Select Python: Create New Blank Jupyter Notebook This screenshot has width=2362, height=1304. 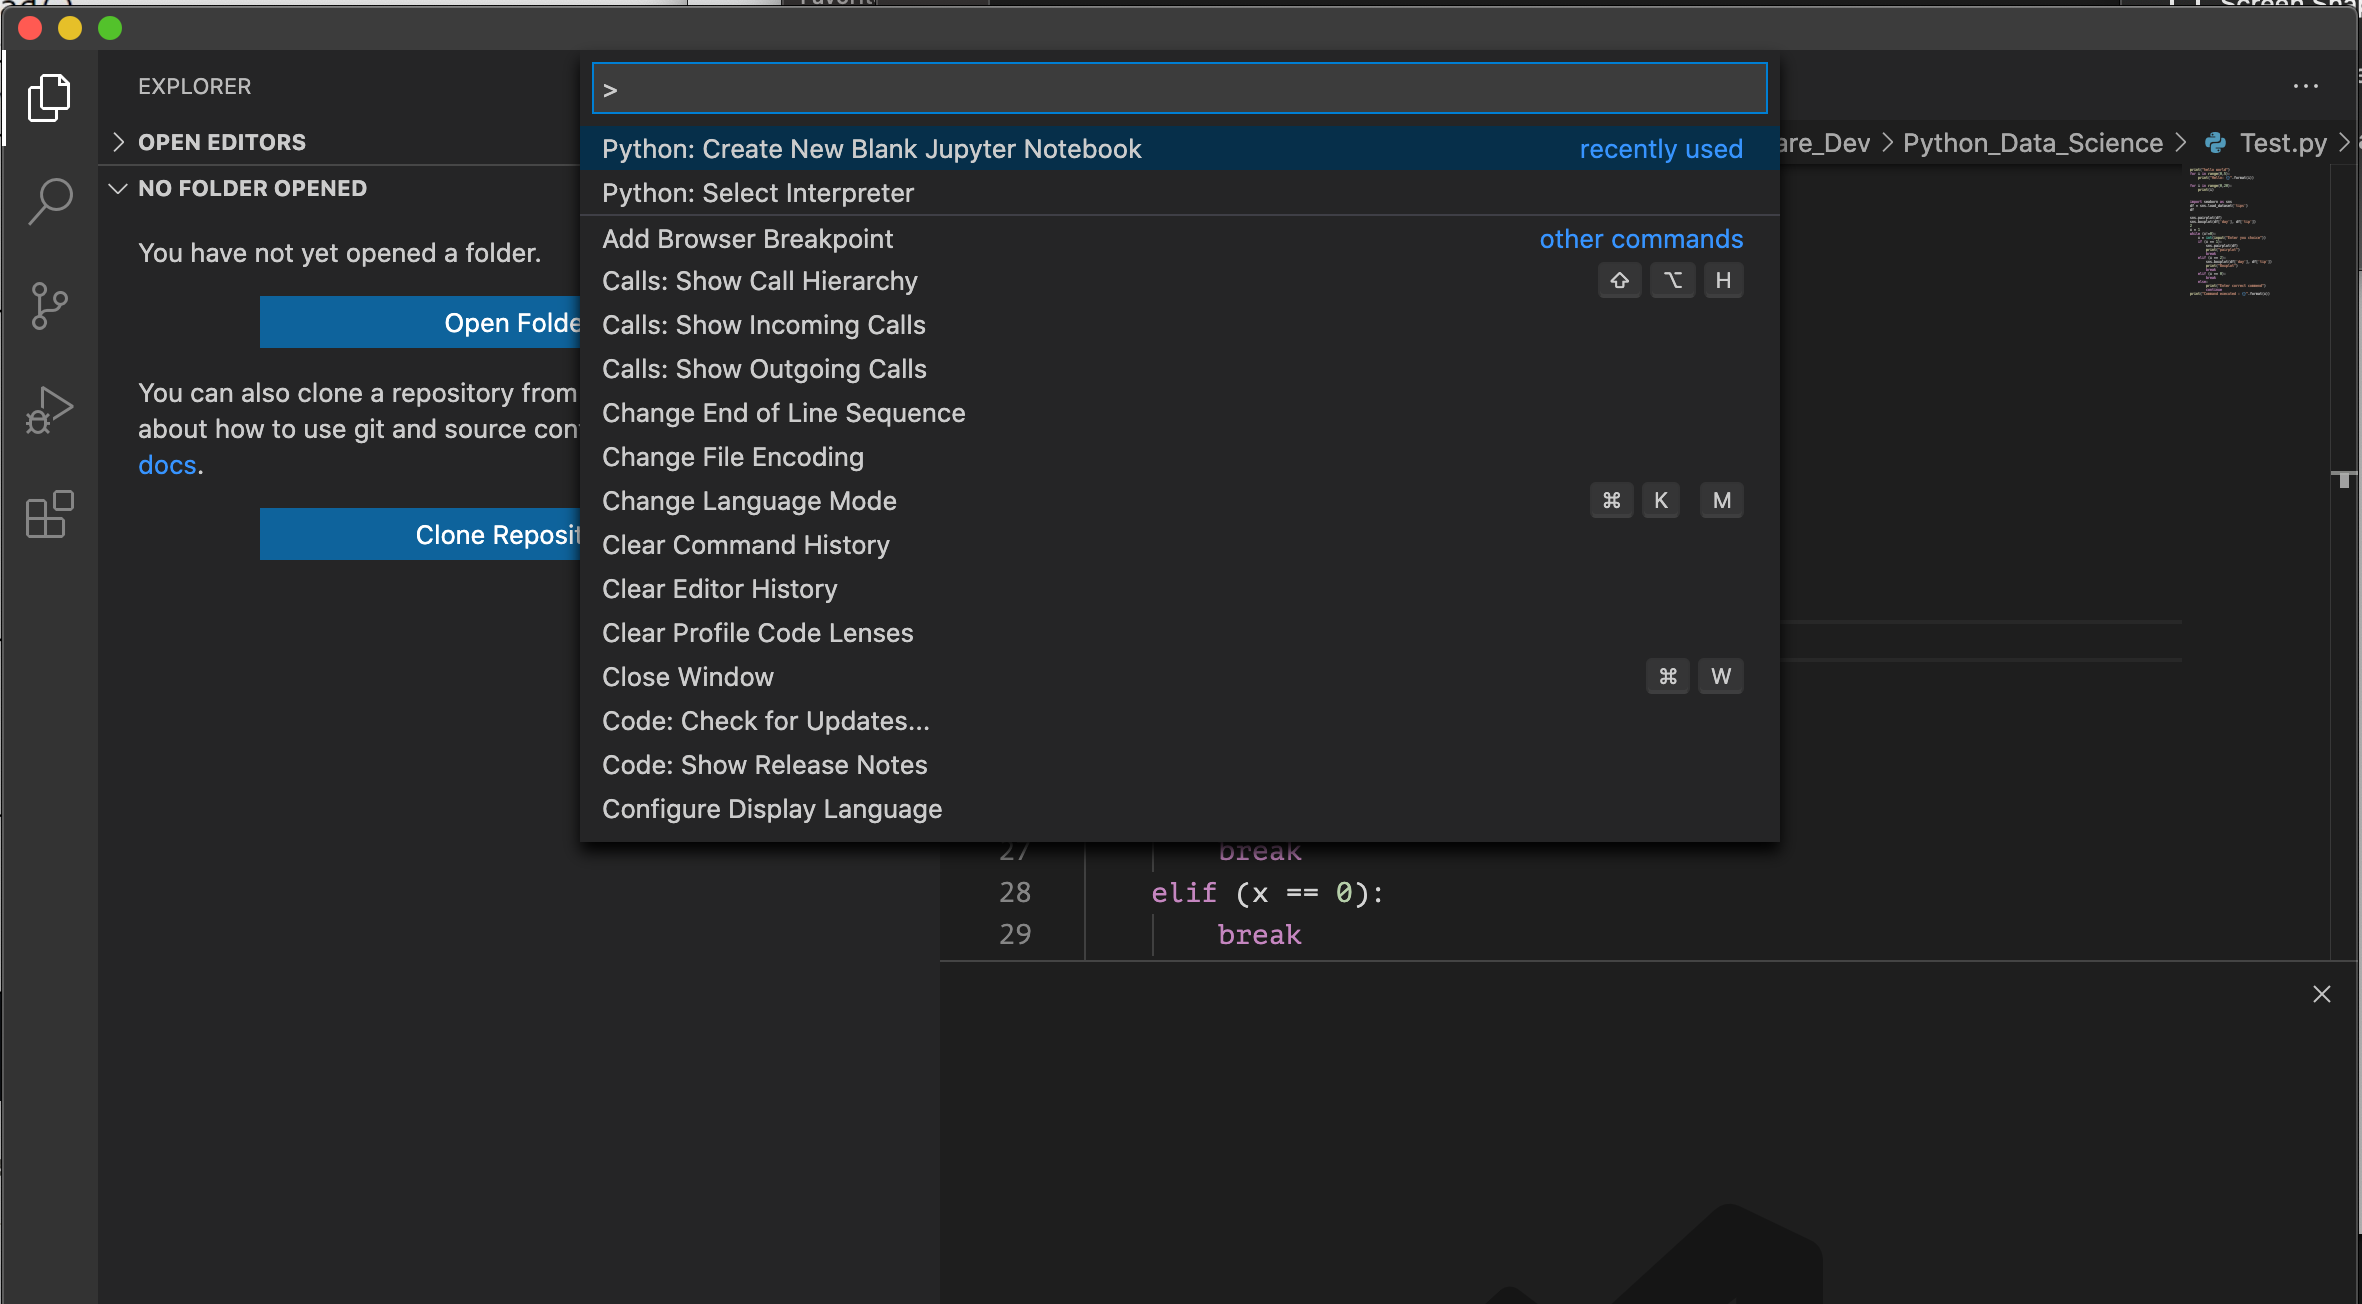[x=871, y=149]
